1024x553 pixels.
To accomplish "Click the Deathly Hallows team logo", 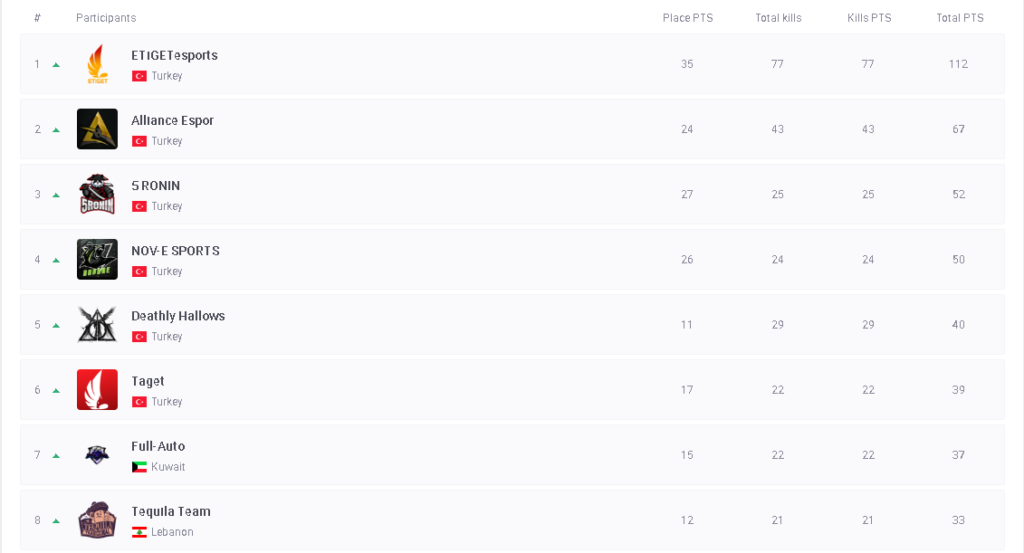I will (97, 324).
